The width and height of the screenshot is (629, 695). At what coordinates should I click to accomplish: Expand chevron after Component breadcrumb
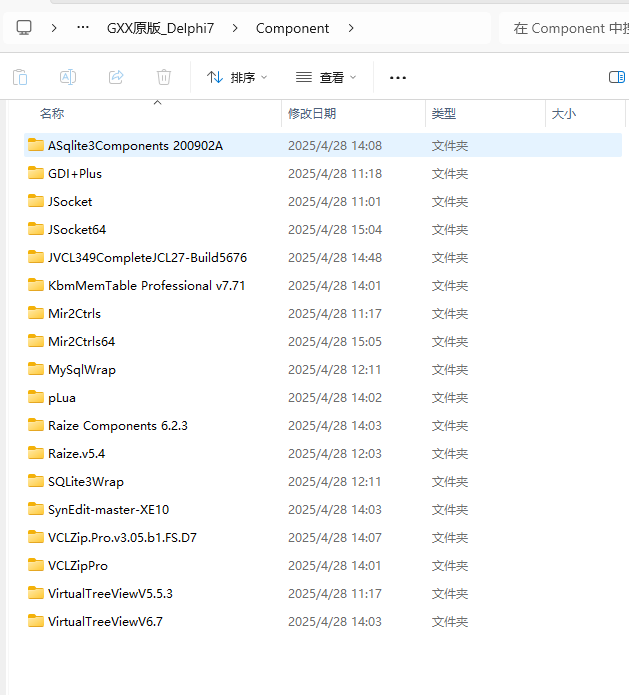[x=351, y=28]
